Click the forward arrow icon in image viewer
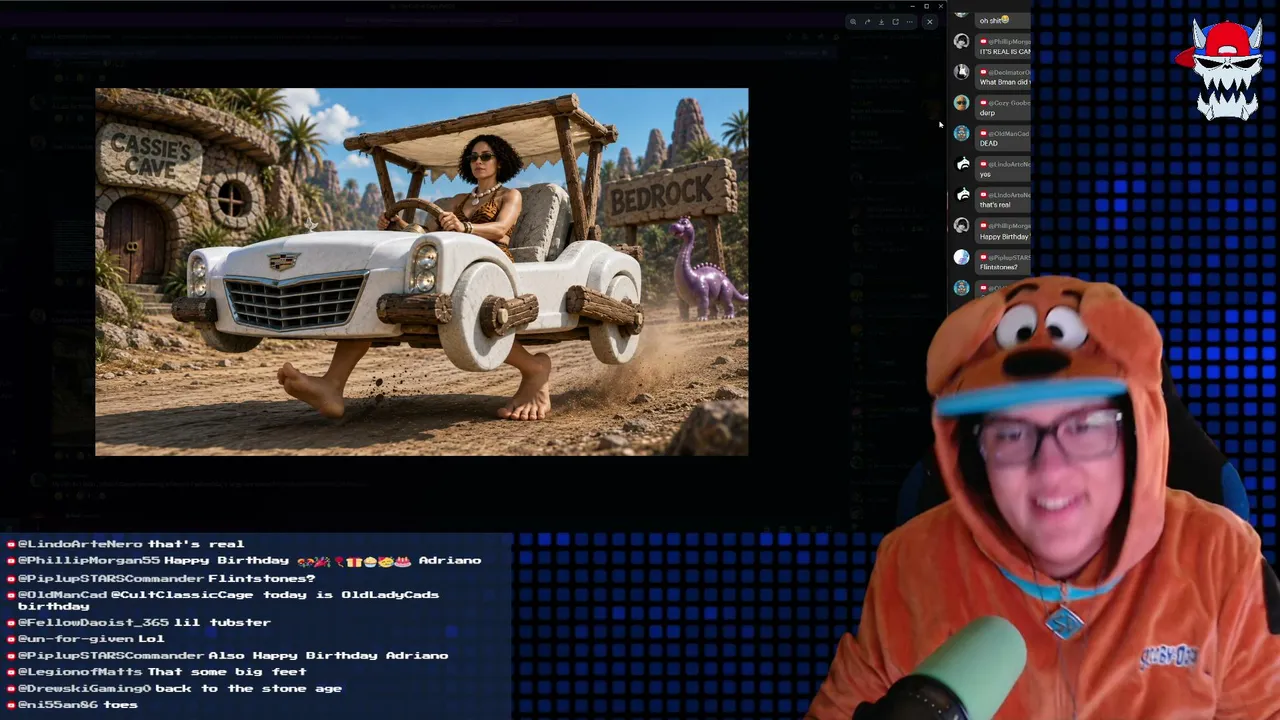This screenshot has height=720, width=1280. tap(867, 22)
